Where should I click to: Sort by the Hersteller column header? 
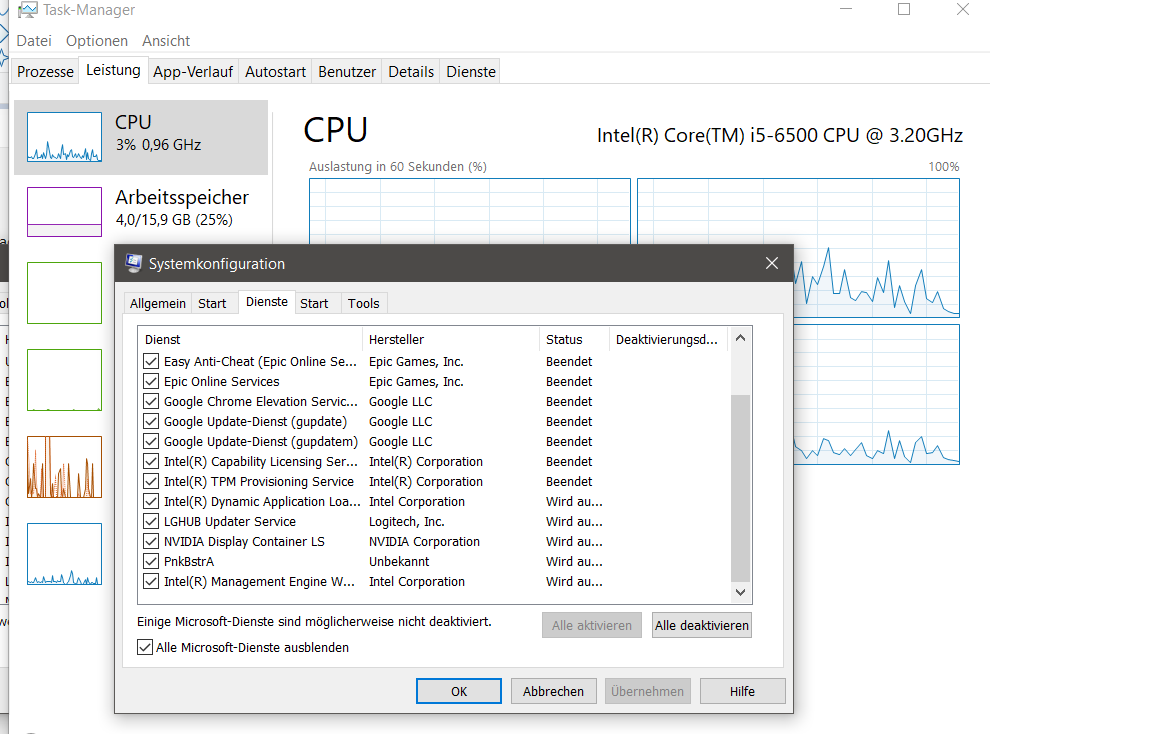click(450, 339)
